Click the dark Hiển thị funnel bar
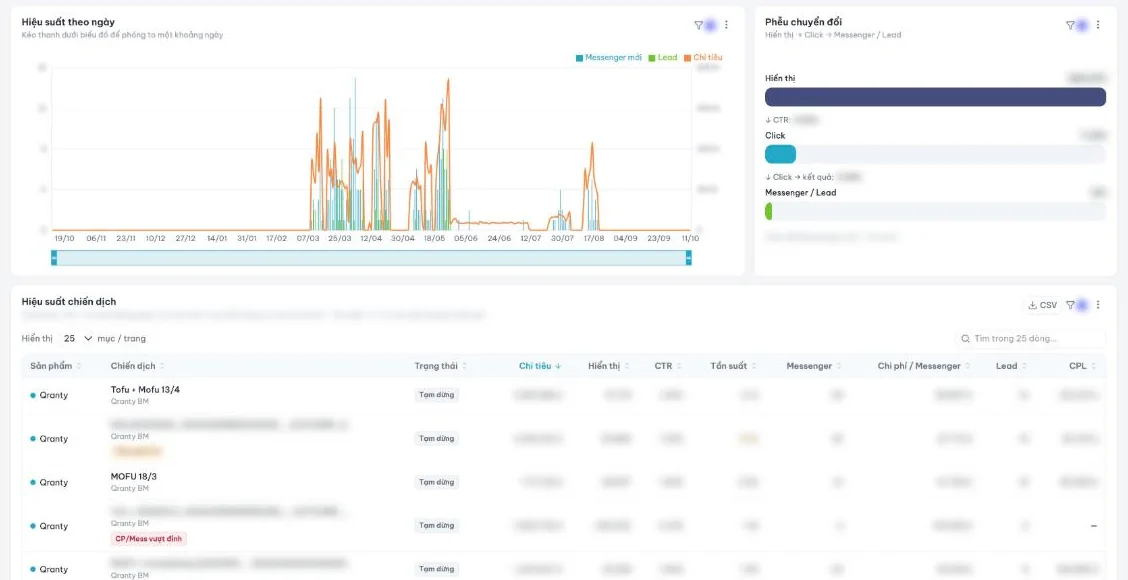 (x=935, y=97)
